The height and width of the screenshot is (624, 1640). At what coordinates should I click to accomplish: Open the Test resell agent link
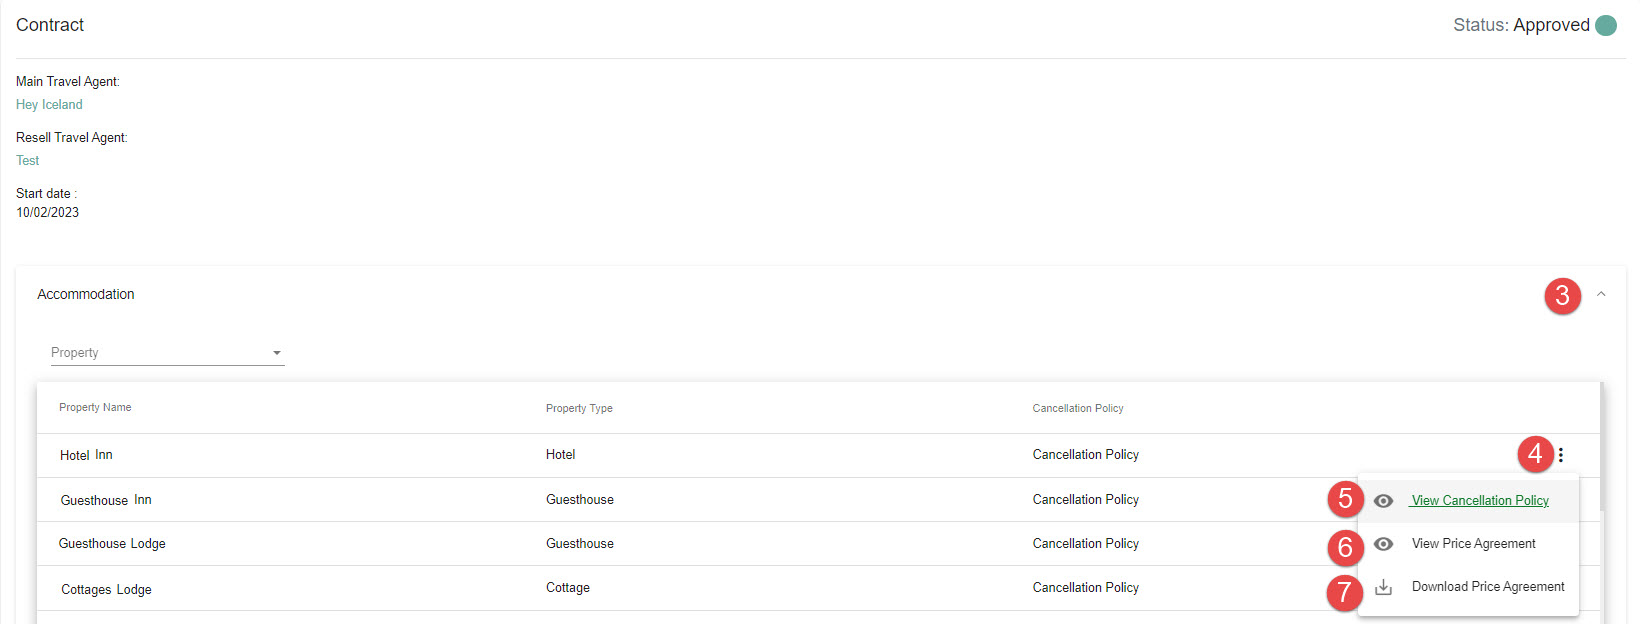point(27,160)
